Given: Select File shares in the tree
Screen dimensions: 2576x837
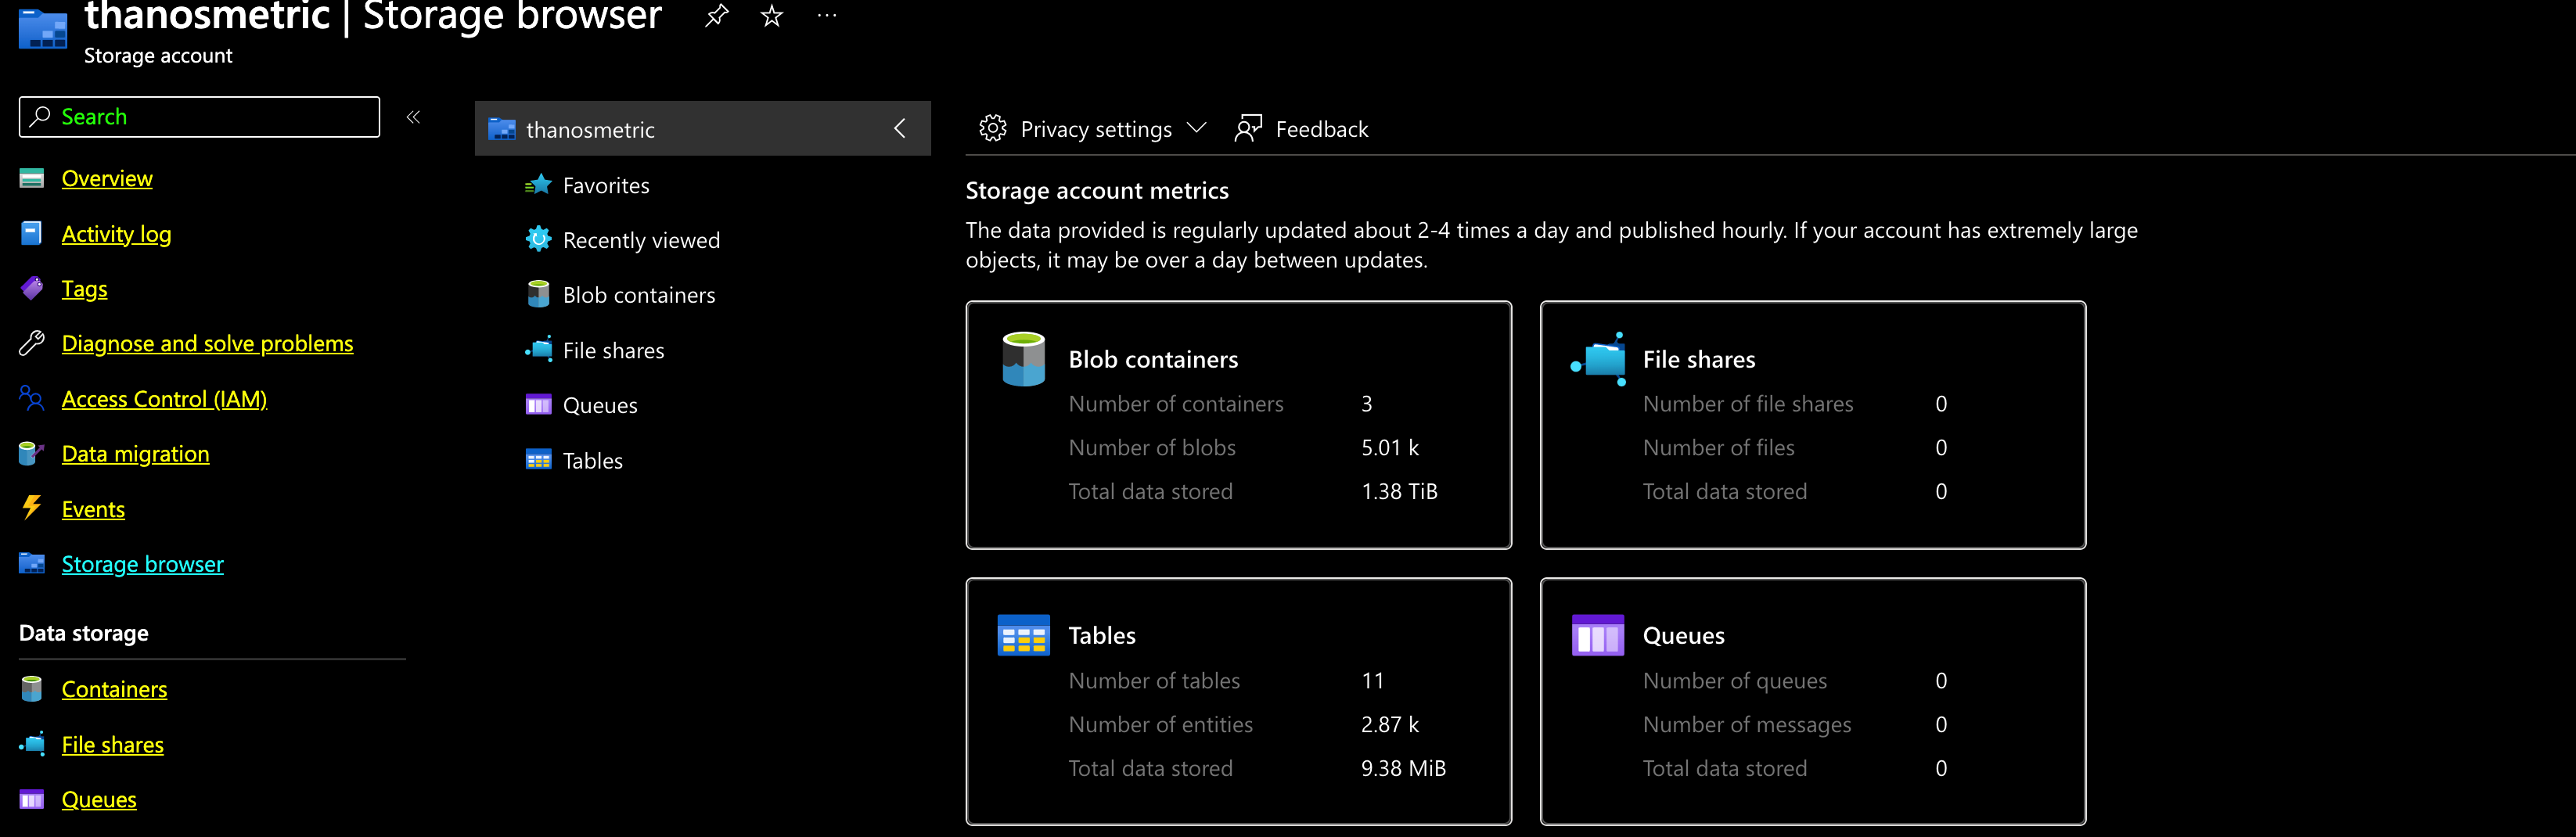Looking at the screenshot, I should pos(613,350).
